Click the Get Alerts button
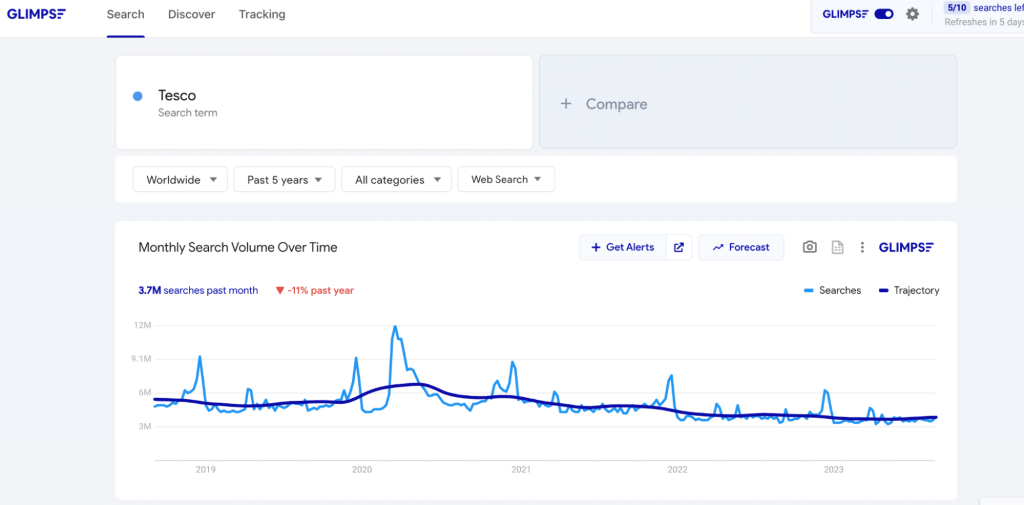Viewport: 1024px width, 505px height. tap(622, 247)
